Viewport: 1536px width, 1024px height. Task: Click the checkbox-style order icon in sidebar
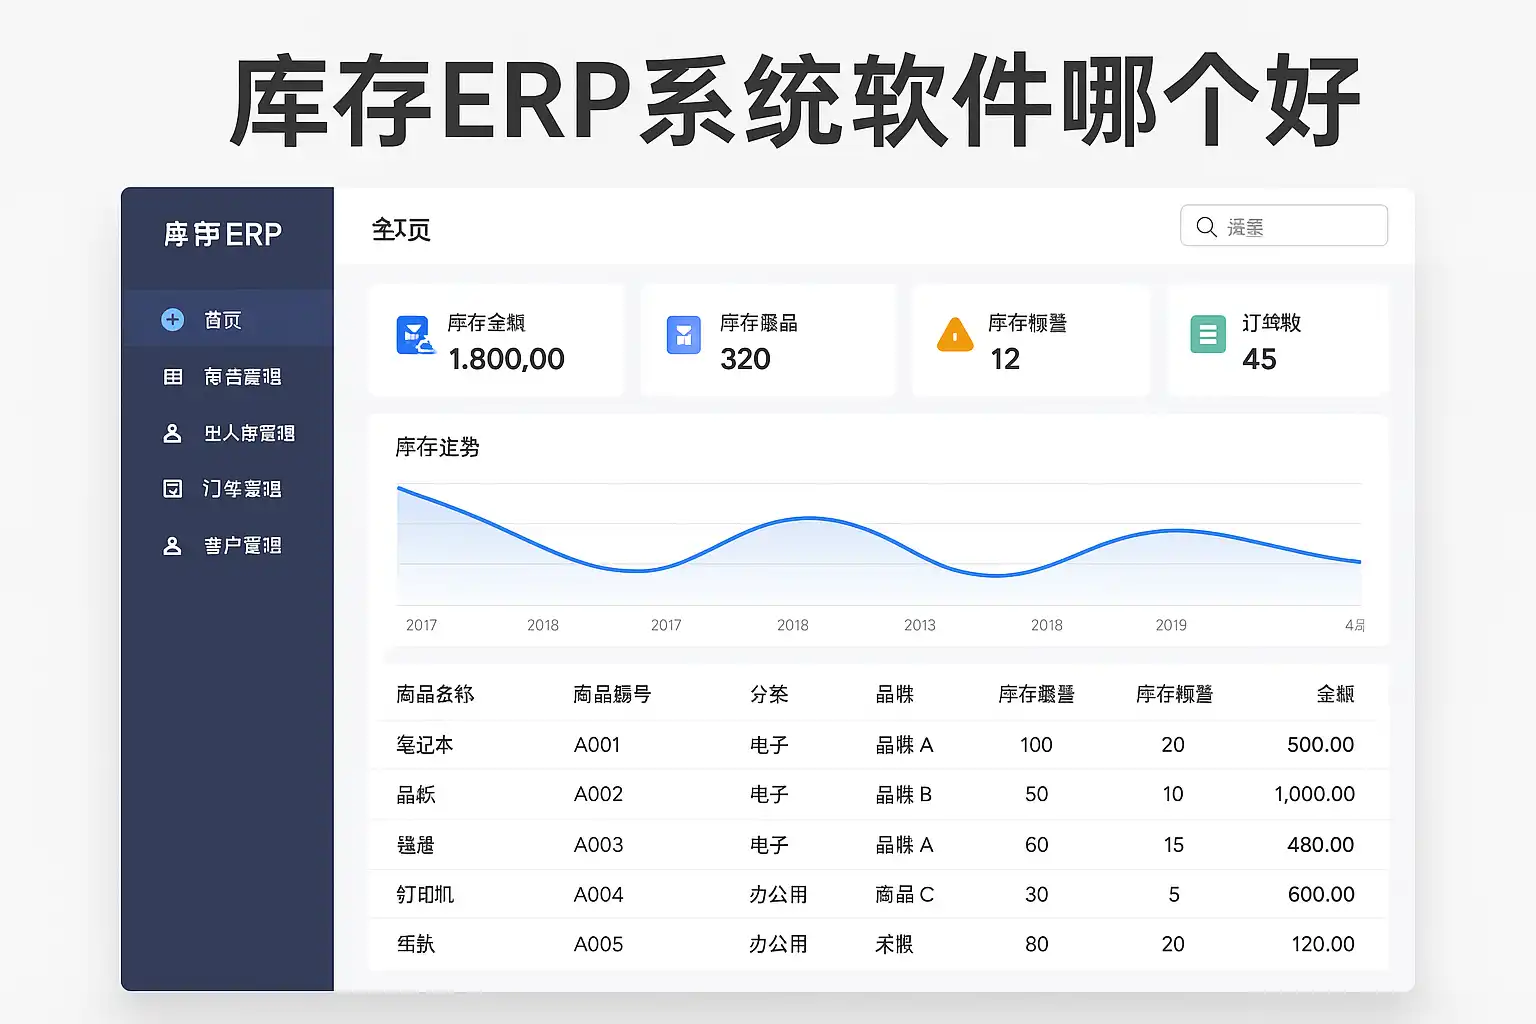tap(173, 489)
